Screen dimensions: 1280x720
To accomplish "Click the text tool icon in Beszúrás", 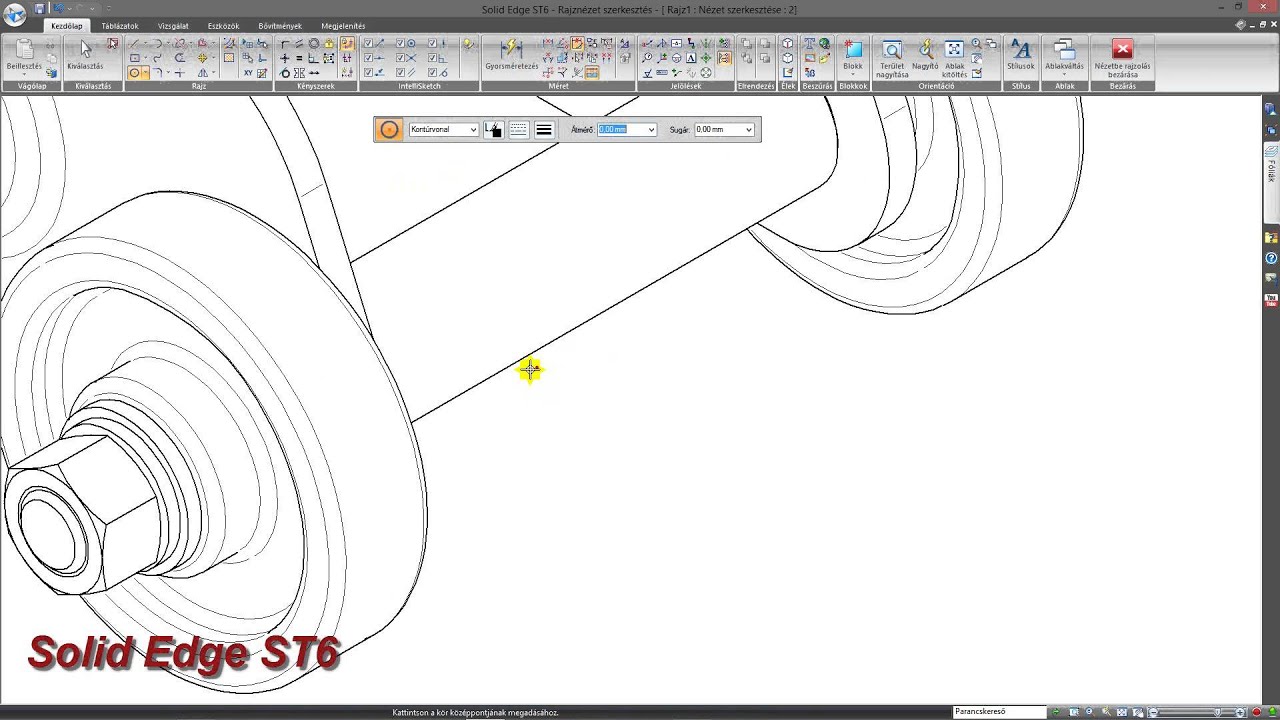I will (x=809, y=44).
